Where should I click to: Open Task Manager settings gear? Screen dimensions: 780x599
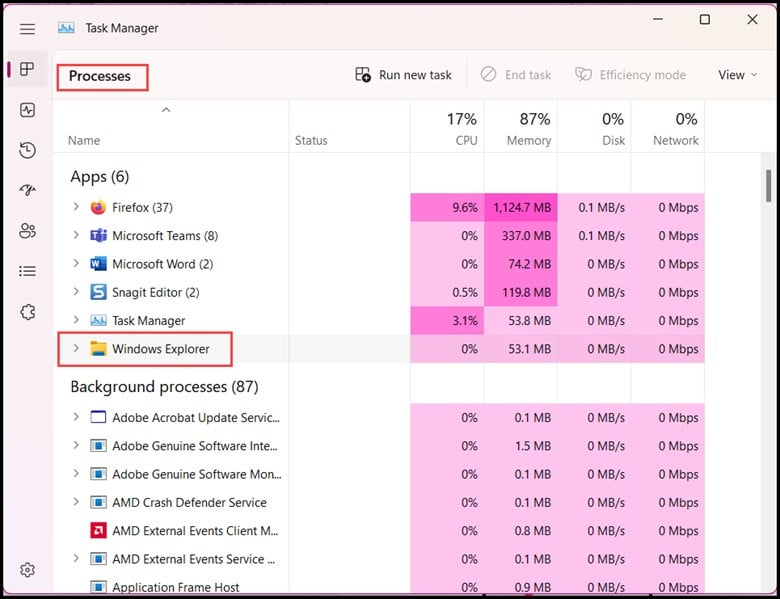coord(27,570)
